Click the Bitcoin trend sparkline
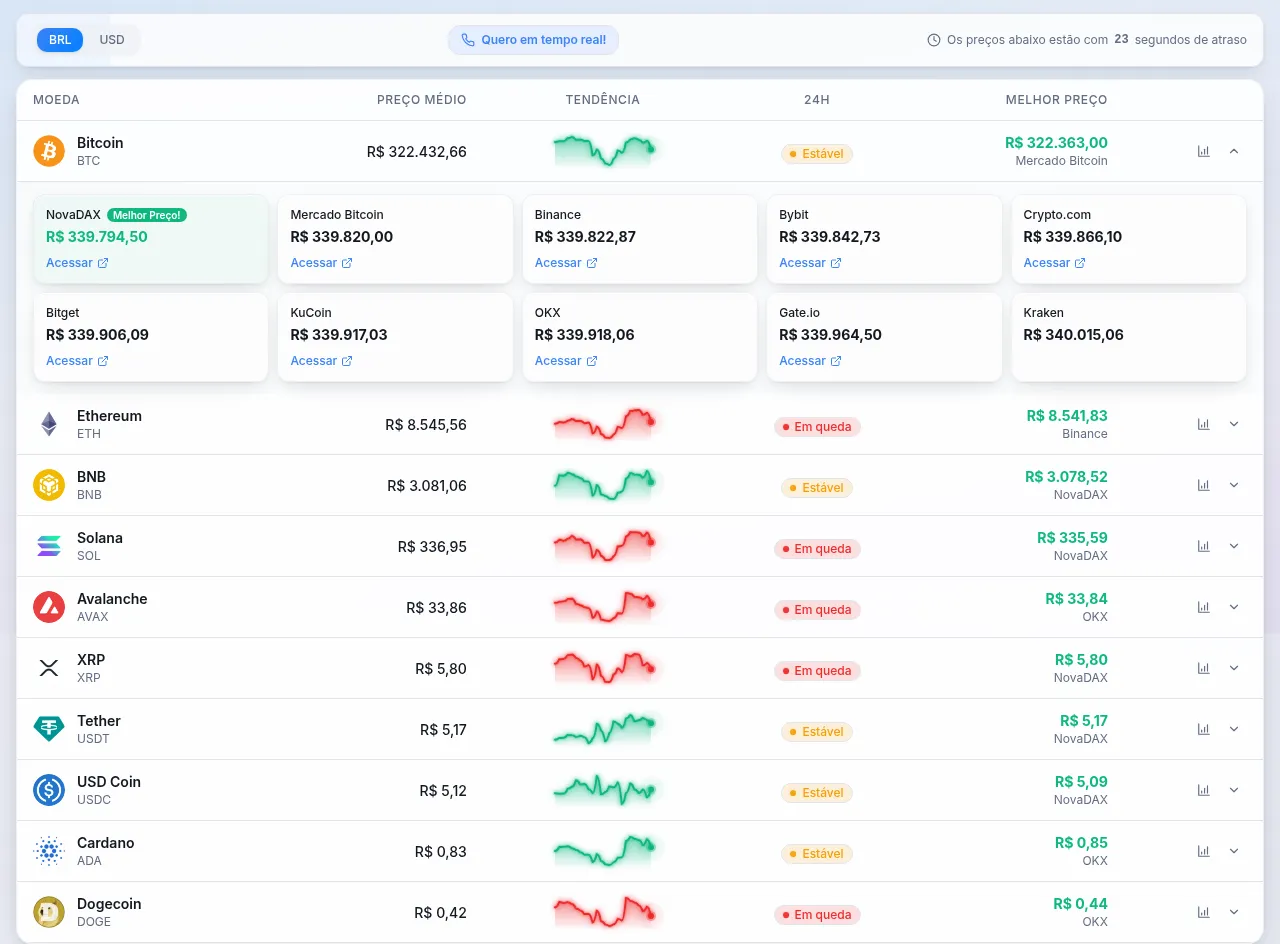 point(603,151)
